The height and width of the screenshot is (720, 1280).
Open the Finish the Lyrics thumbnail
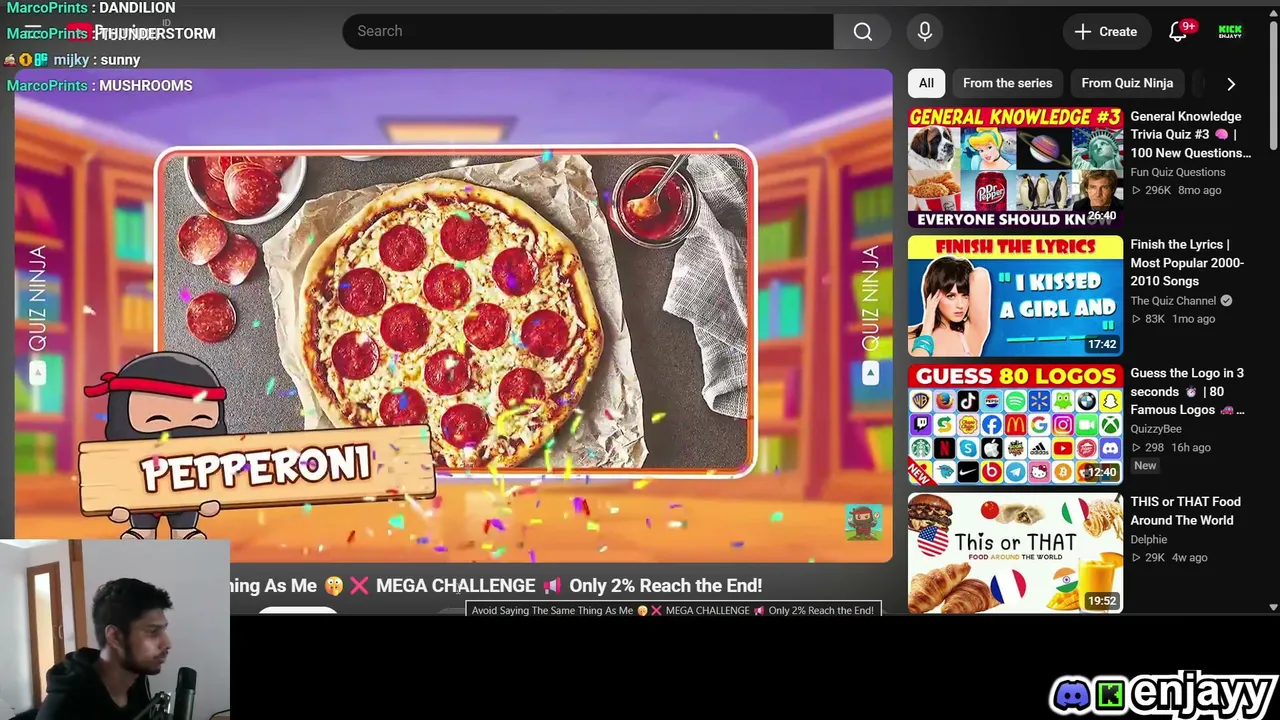tap(1015, 296)
